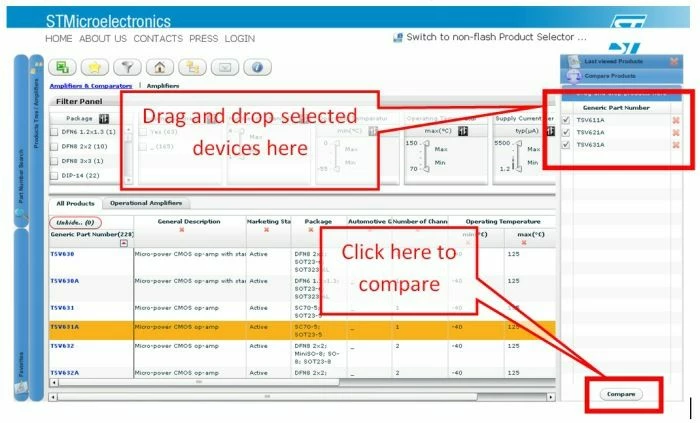
Task: Open the max(°C) filter sort control
Action: pos(462,131)
